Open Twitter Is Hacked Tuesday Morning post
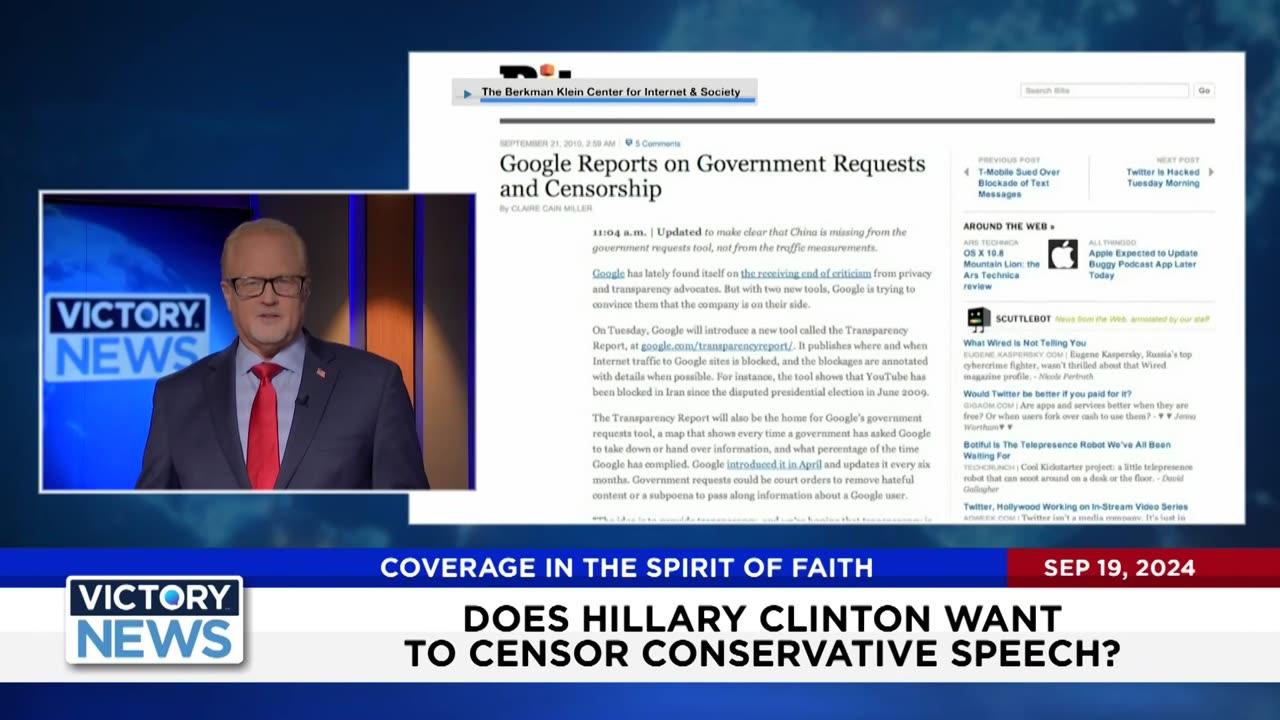Viewport: 1280px width, 720px height. point(1162,177)
